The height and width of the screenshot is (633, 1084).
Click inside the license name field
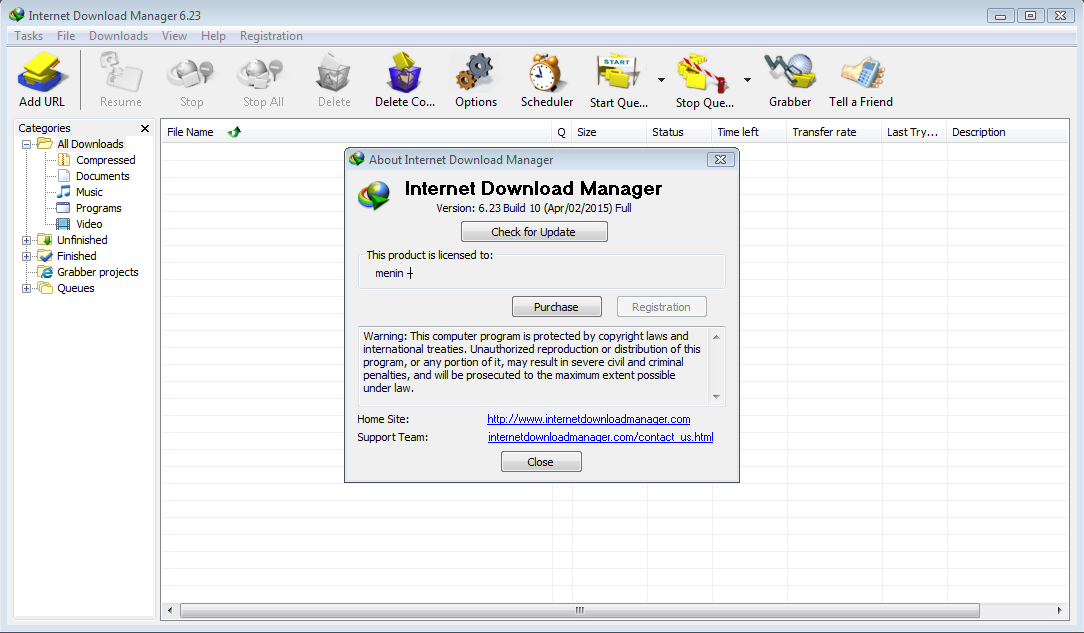point(450,273)
